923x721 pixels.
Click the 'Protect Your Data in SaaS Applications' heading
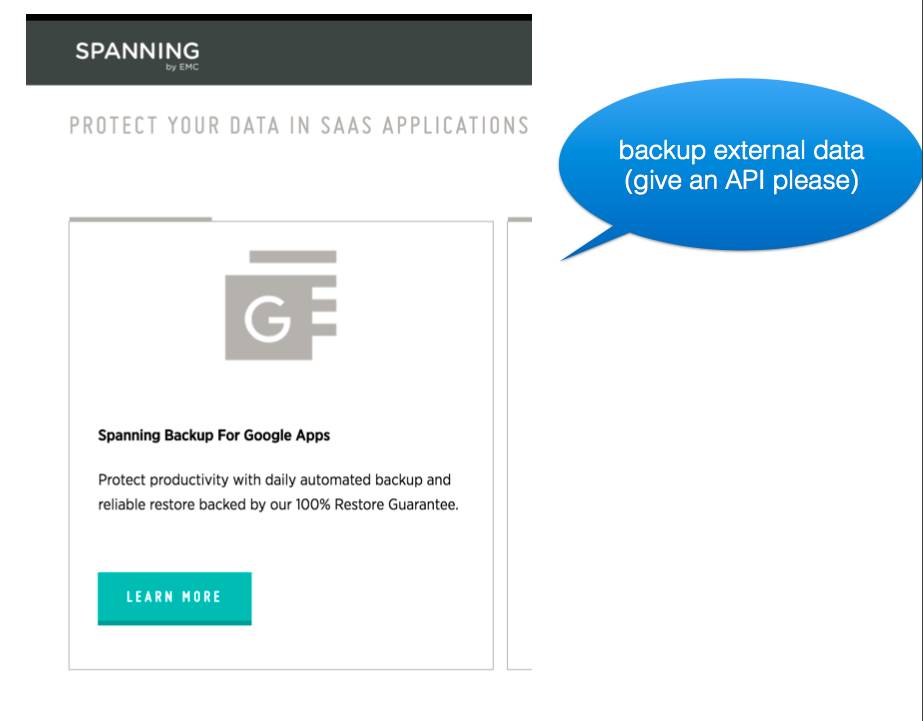click(299, 125)
